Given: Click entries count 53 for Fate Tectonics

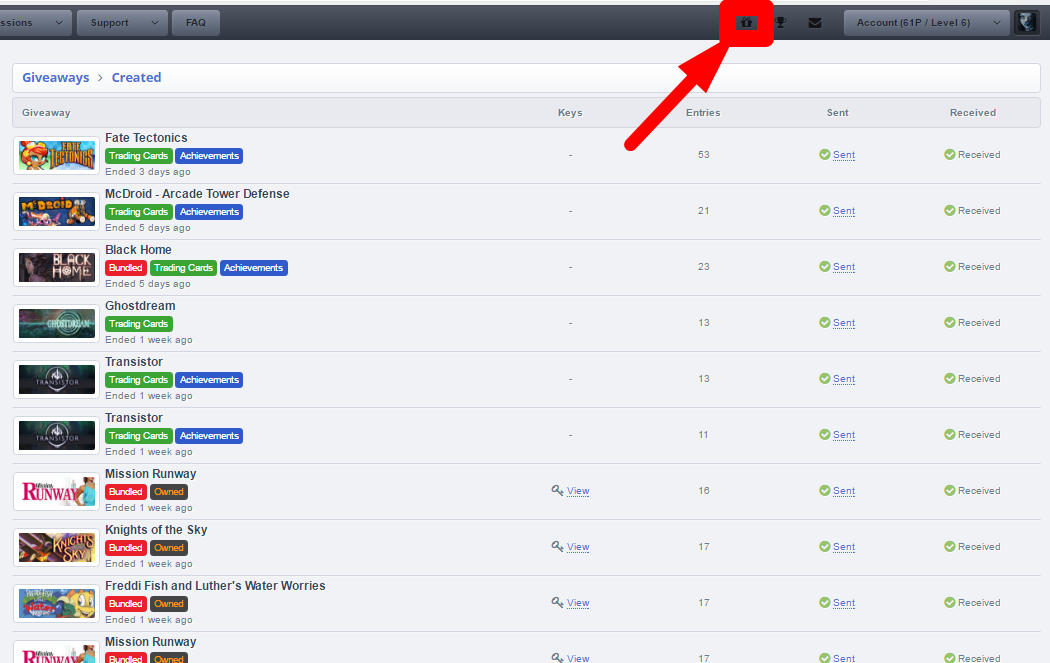Looking at the screenshot, I should [704, 155].
